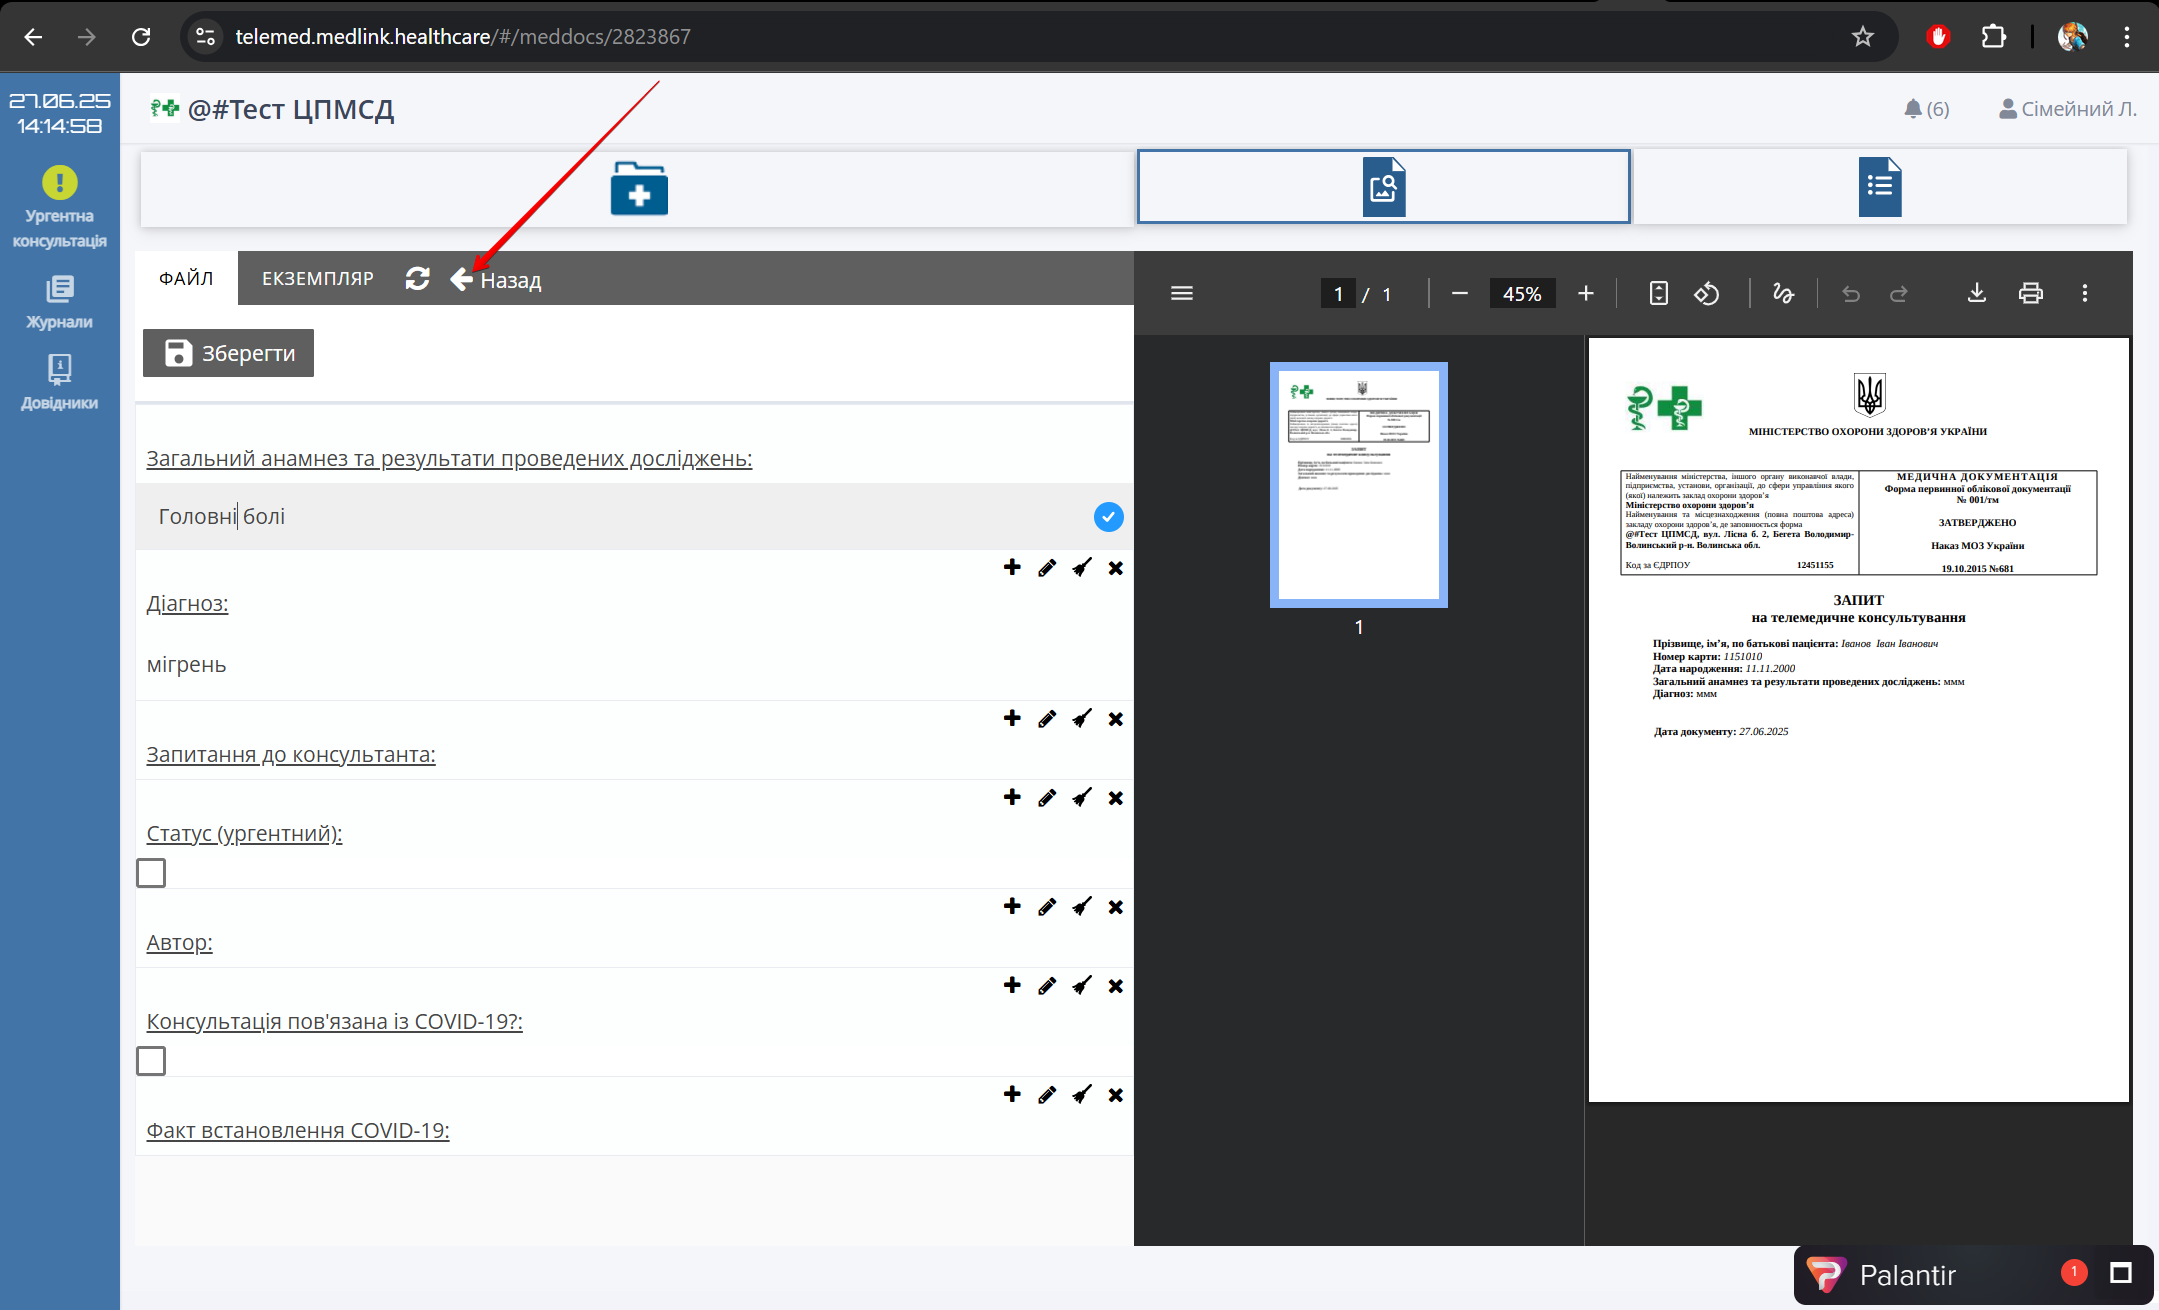2159x1310 pixels.
Task: Rotate the PDF counterclockwise
Action: tap(1707, 293)
